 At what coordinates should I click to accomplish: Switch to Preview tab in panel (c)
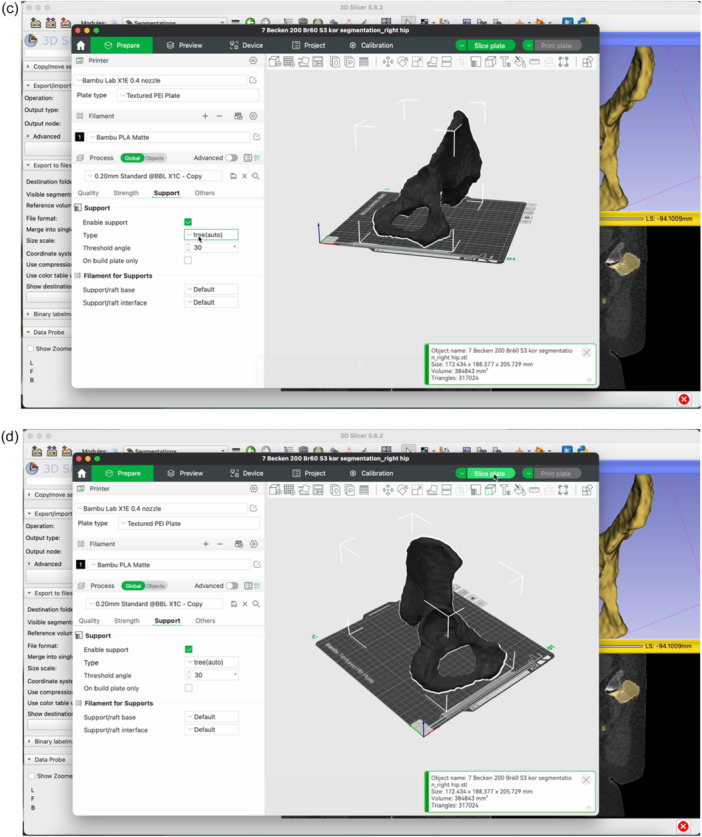click(185, 45)
